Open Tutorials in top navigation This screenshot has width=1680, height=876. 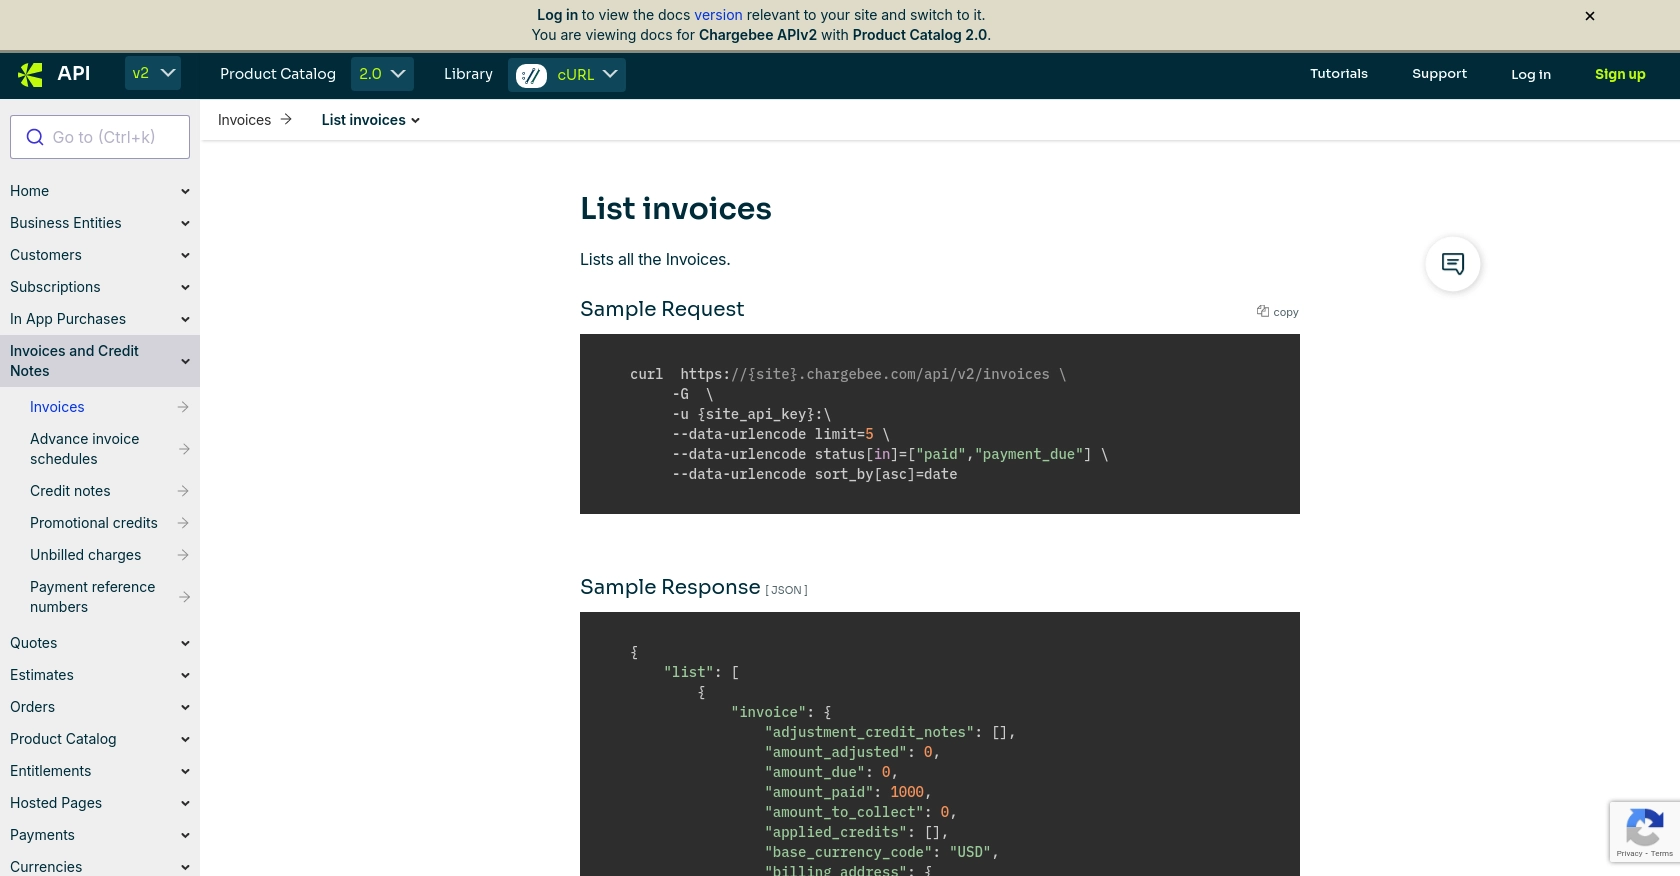click(x=1339, y=74)
